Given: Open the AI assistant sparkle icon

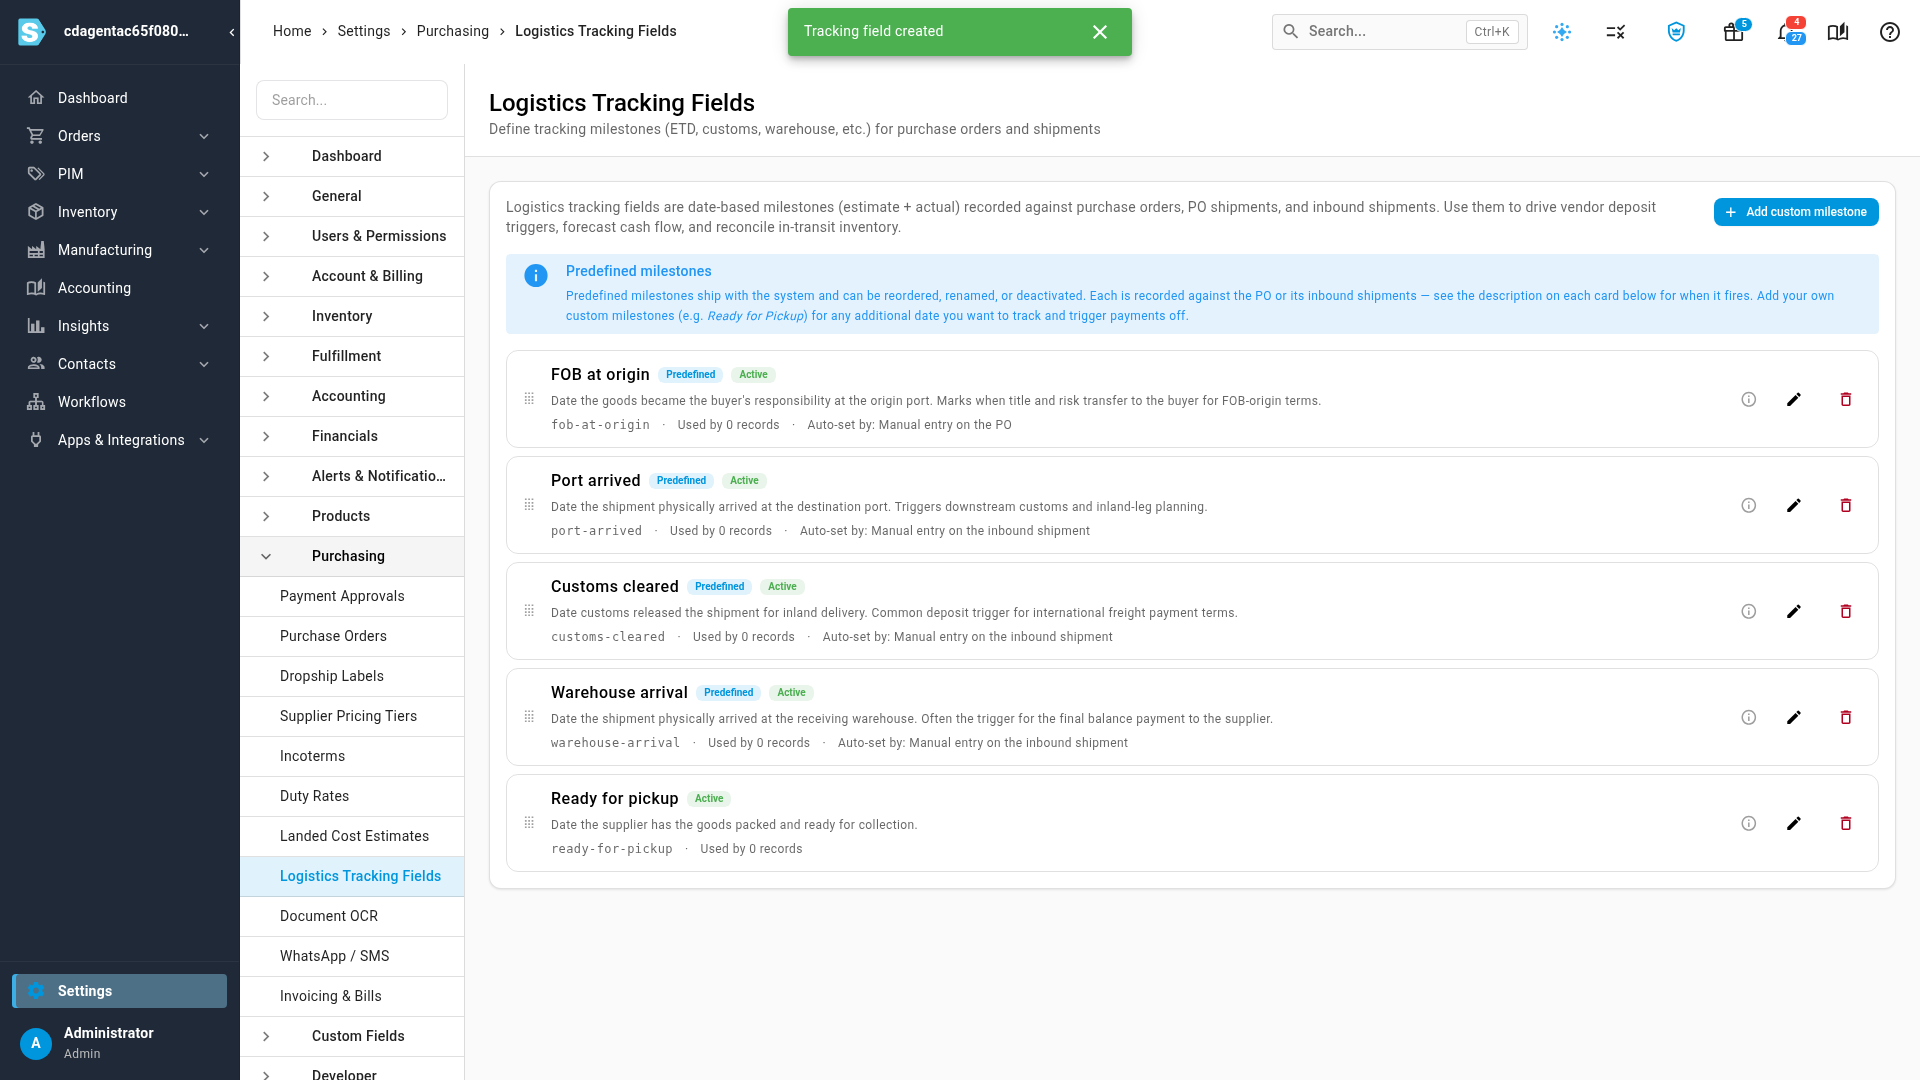Looking at the screenshot, I should tap(1562, 32).
